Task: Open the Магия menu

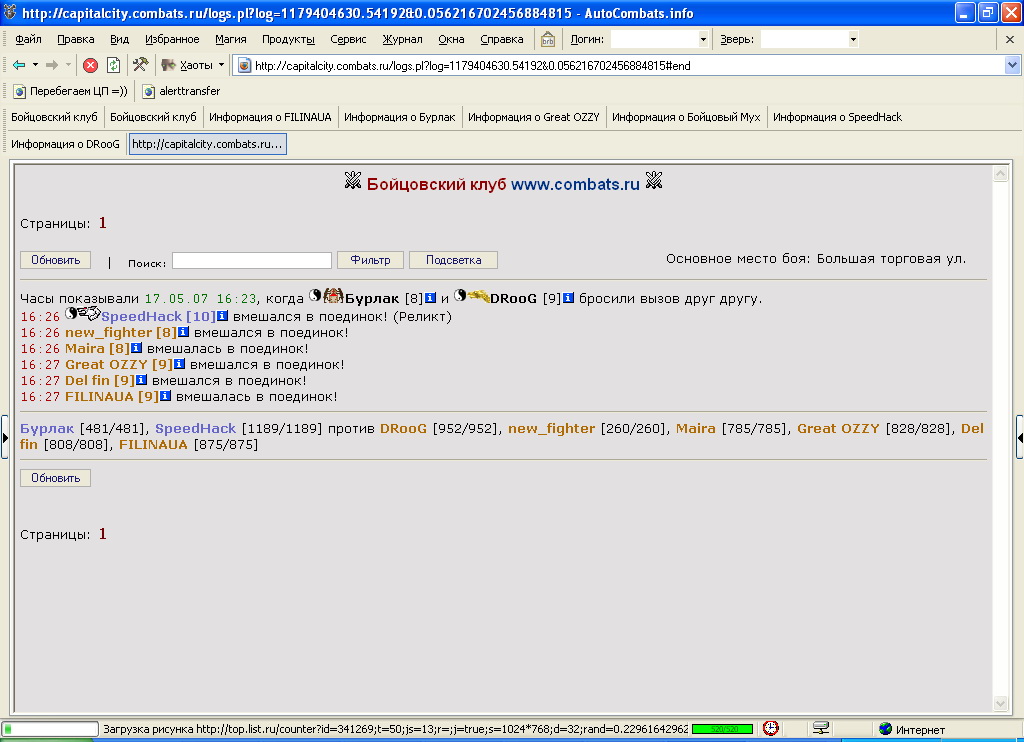Action: 231,39
